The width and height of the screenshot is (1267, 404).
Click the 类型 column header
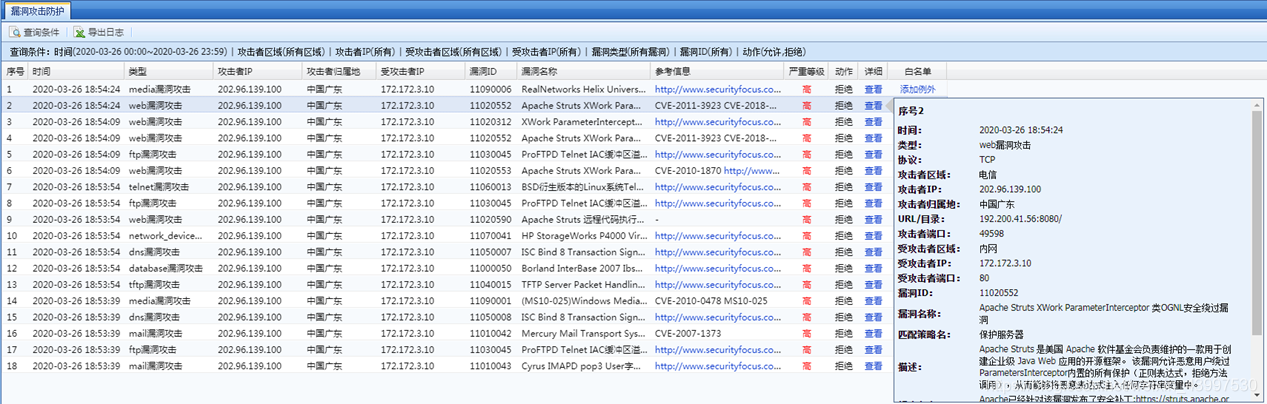pos(138,72)
